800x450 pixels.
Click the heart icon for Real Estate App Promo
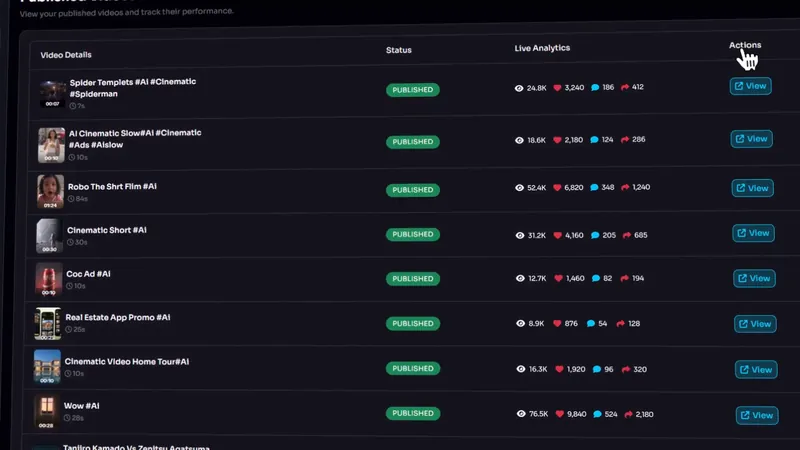[557, 323]
